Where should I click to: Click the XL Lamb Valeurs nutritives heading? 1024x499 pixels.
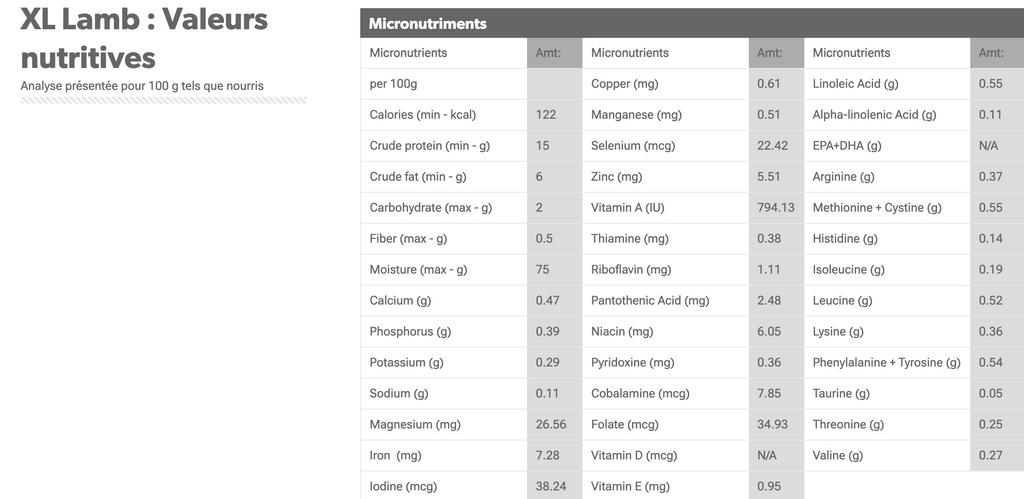tap(144, 38)
